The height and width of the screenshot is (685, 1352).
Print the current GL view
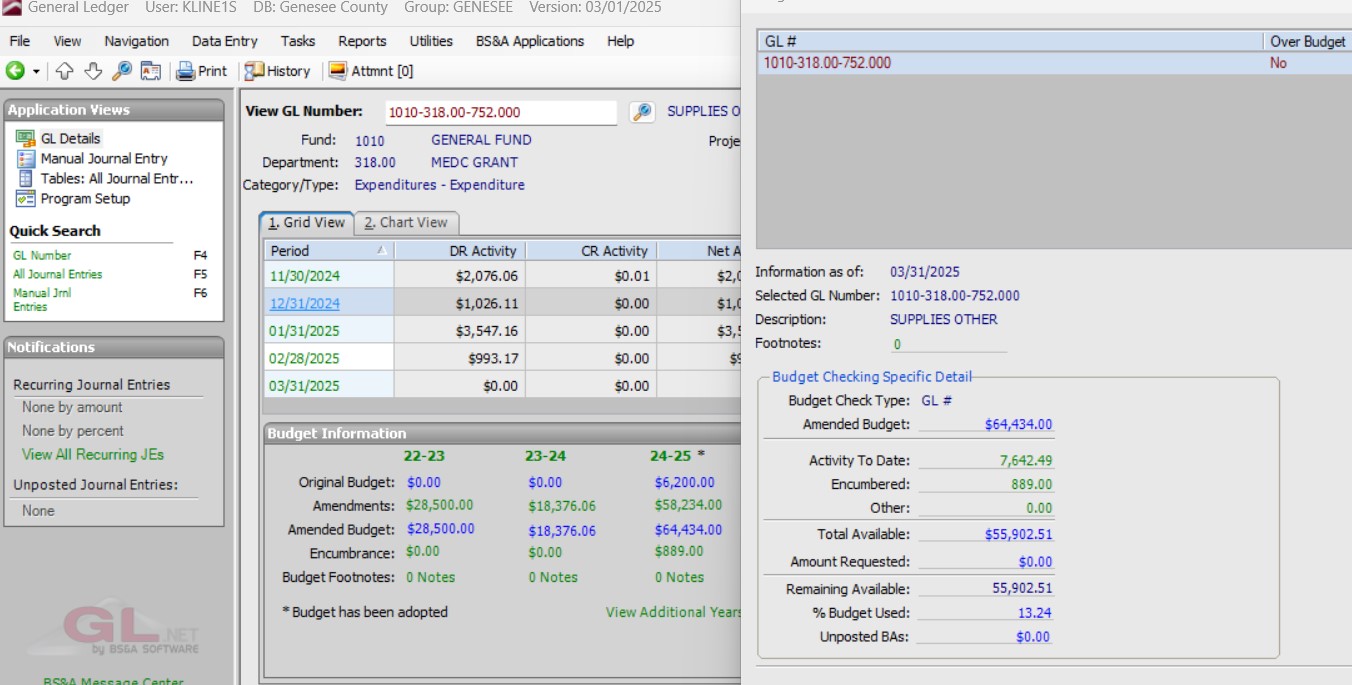coord(202,71)
